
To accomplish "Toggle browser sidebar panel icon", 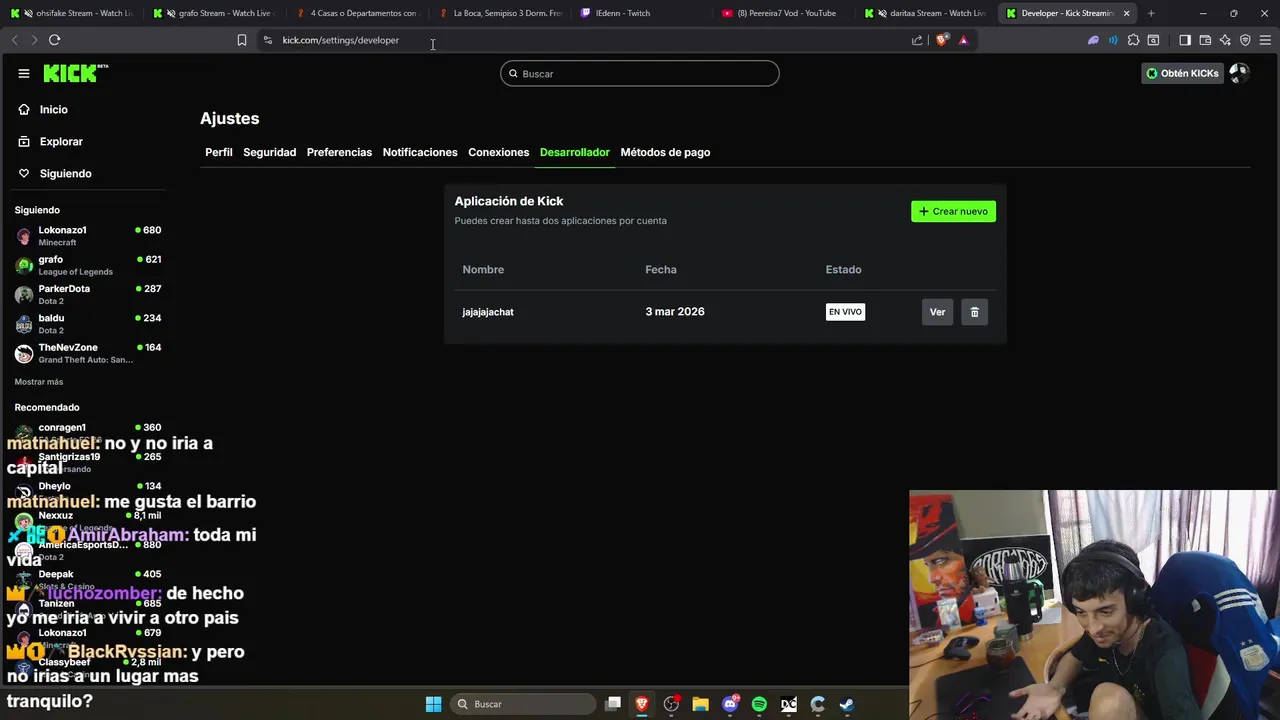I will [x=1185, y=40].
